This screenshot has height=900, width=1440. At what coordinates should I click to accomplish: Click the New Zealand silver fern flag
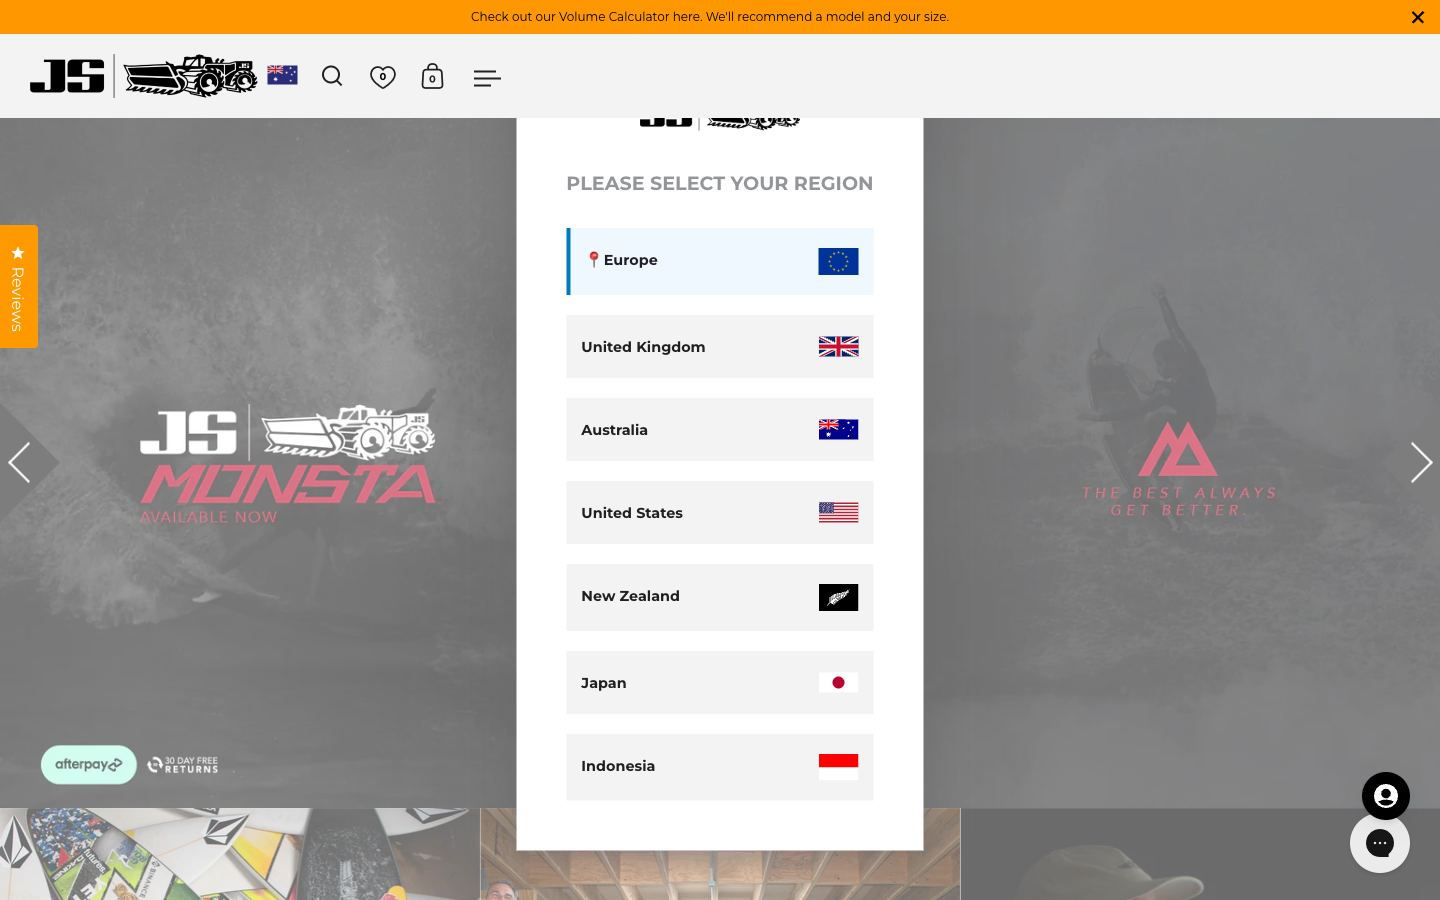(x=838, y=598)
